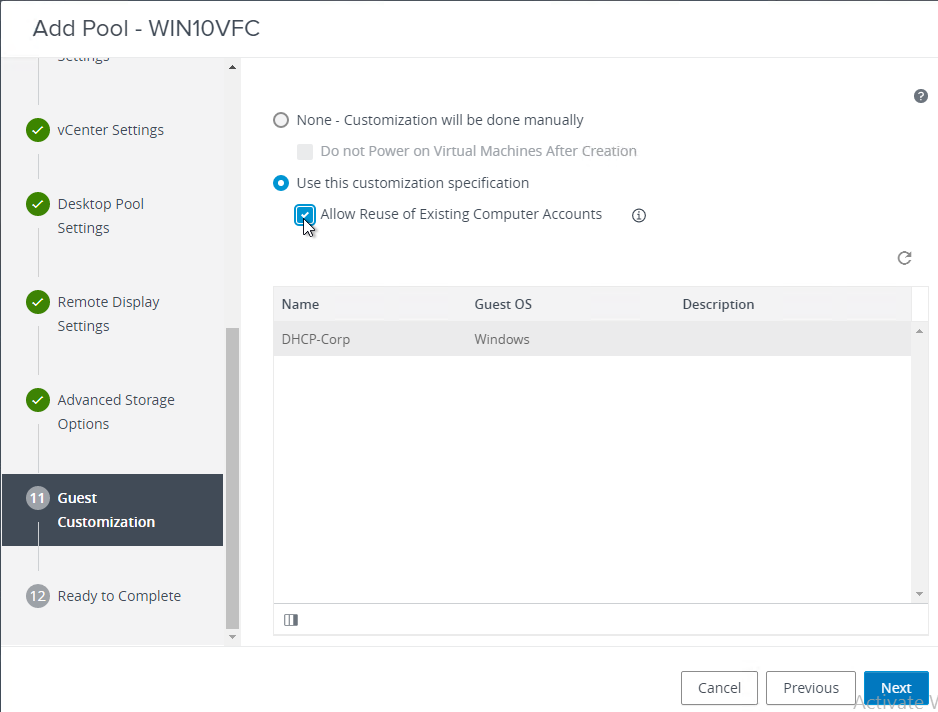Click the Remote Display Settings checkmark icon
Viewport: 938px width, 712px height.
[x=38, y=302]
